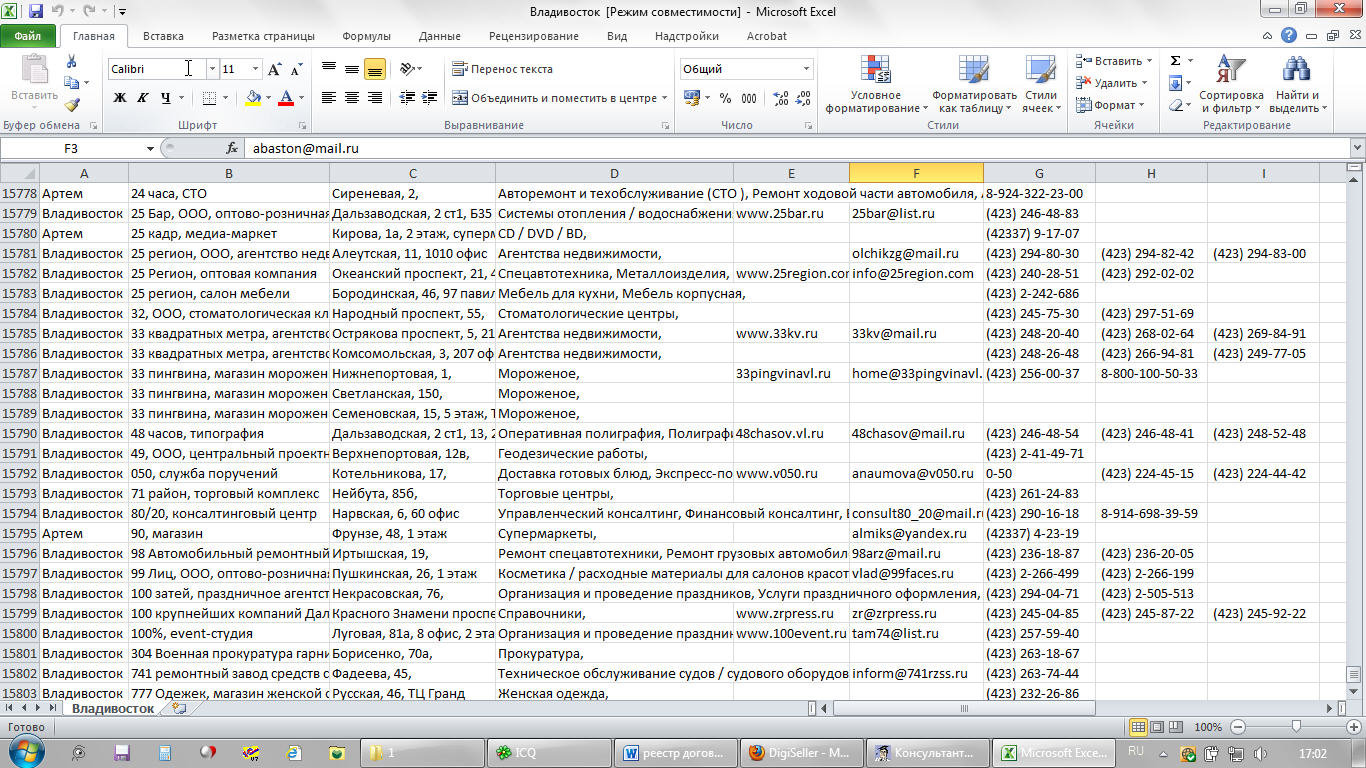Screen dimensions: 1366x768
Task: Click Перенос текста (Wrap text)
Action: pos(502,69)
